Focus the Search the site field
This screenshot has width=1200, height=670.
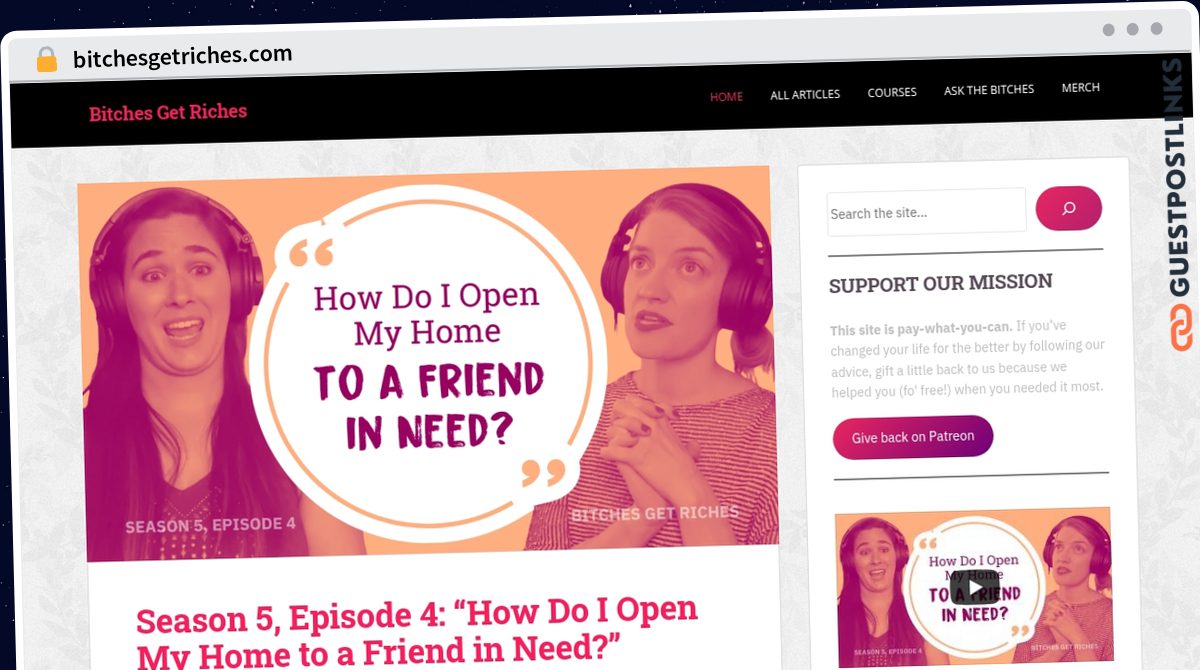pyautogui.click(x=926, y=212)
